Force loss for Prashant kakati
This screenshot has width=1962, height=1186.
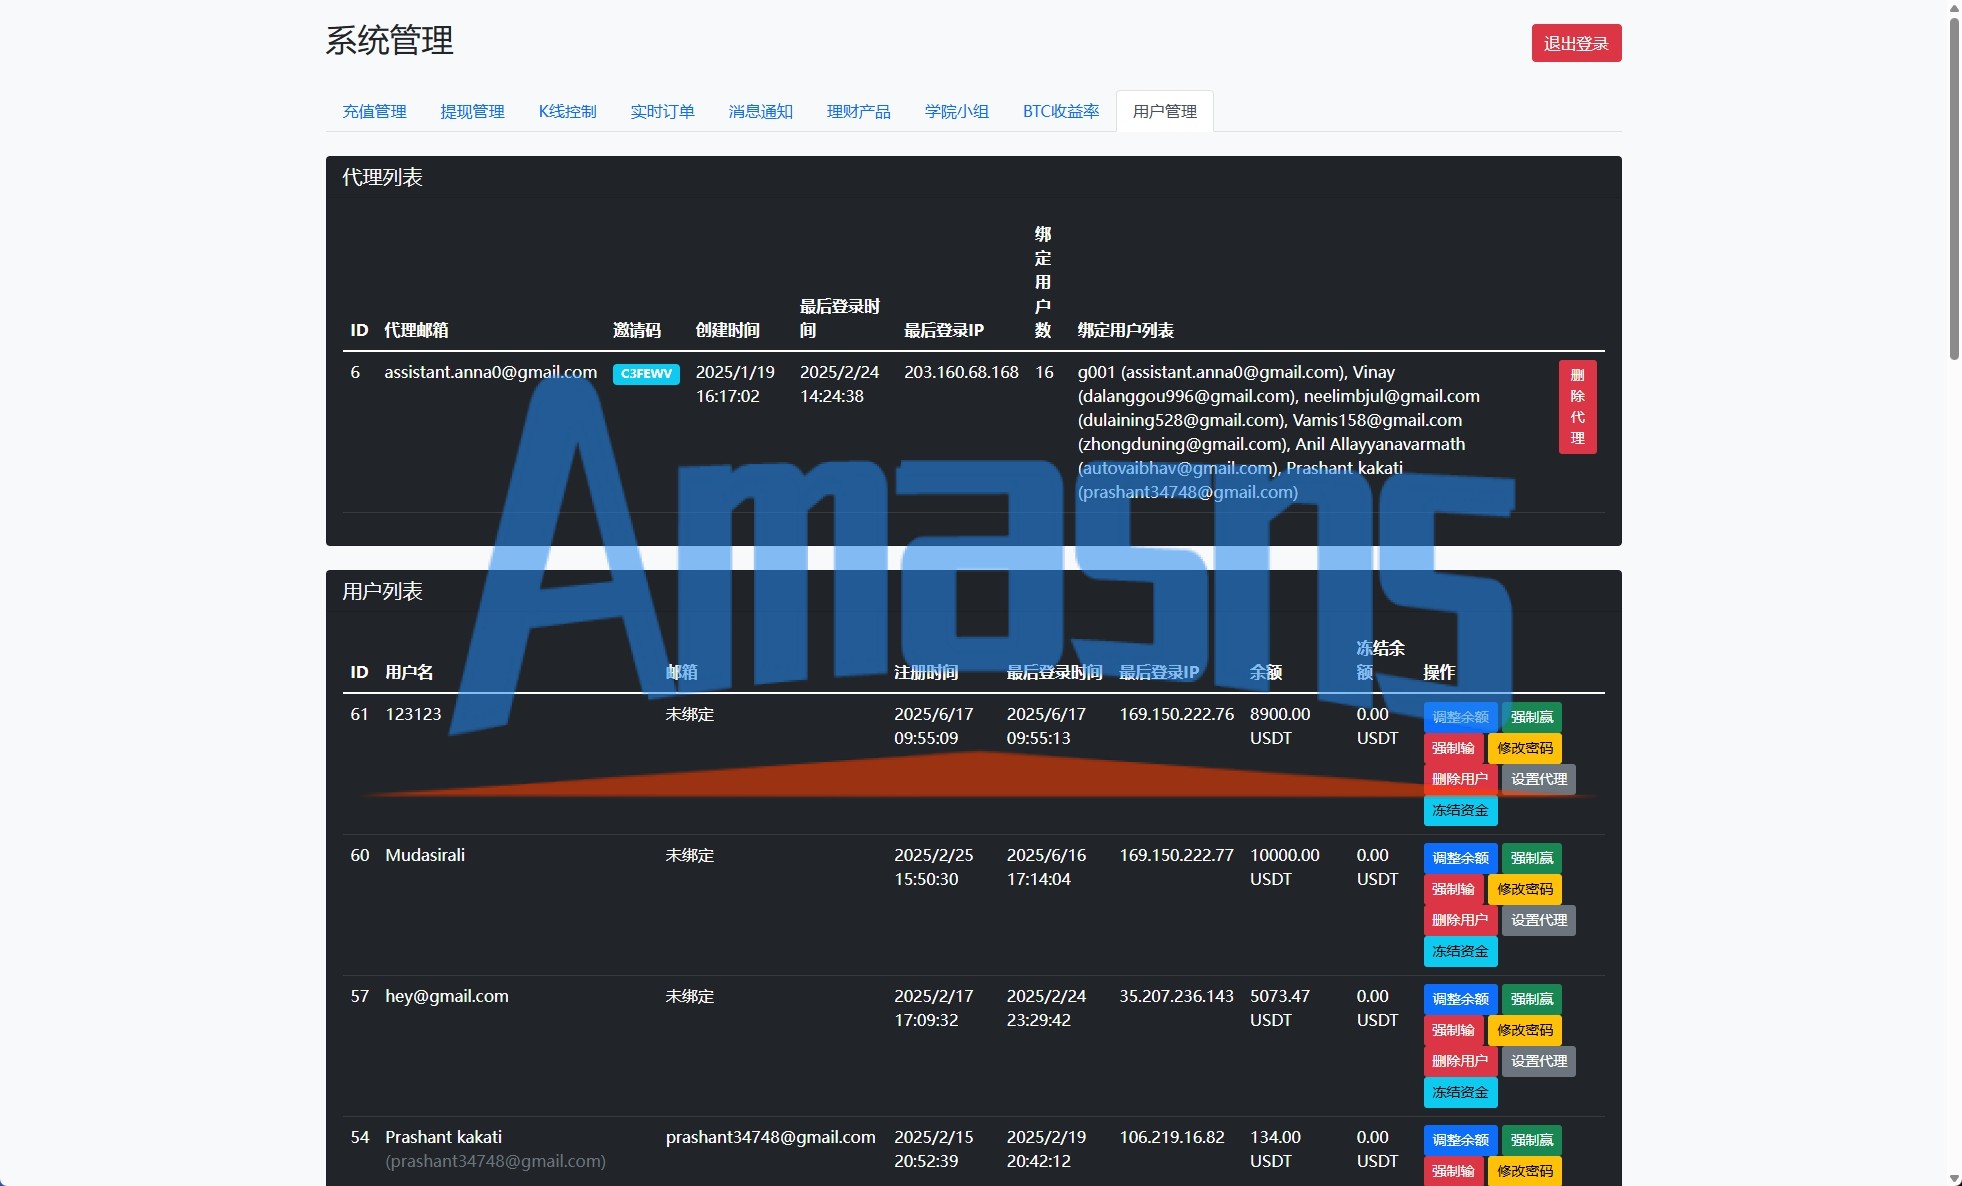[1453, 1171]
